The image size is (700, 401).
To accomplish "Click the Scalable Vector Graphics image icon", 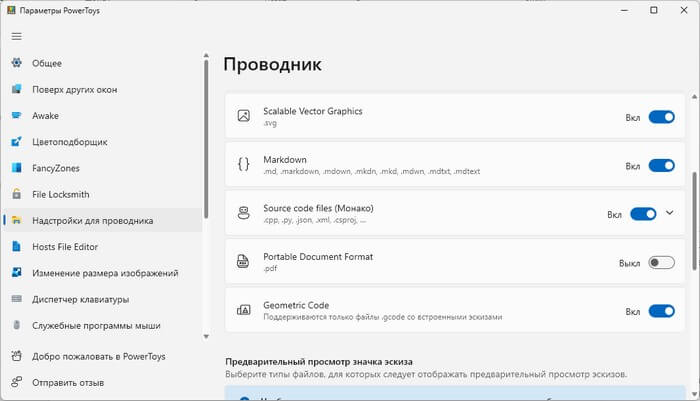I will [x=243, y=116].
